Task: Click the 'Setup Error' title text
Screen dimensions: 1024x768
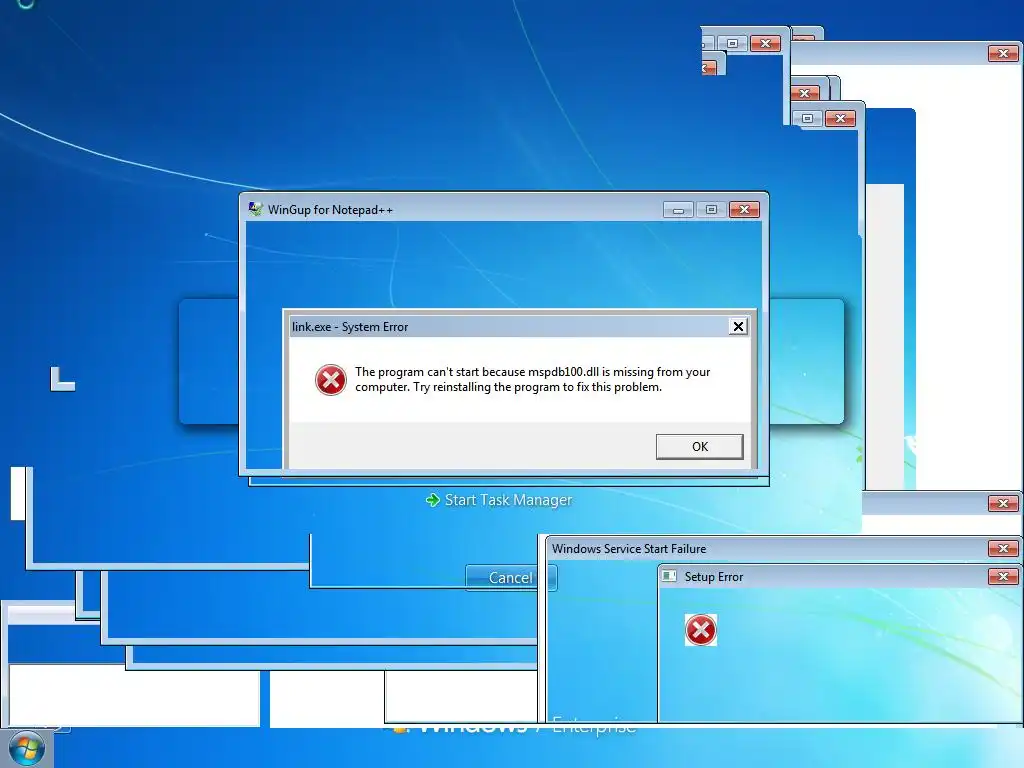Action: (x=714, y=577)
